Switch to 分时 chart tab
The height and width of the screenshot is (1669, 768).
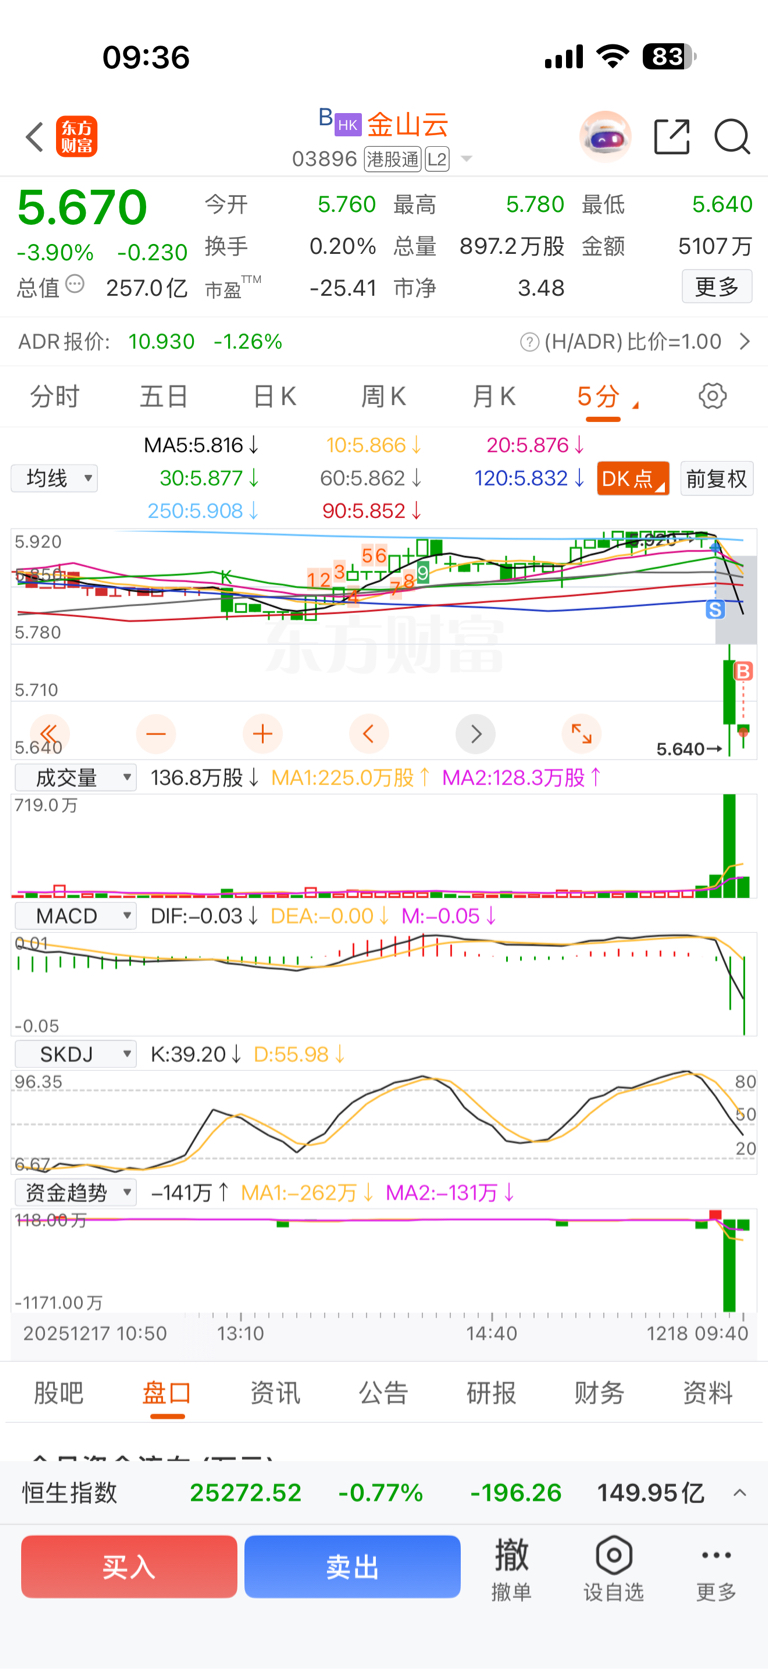click(x=54, y=397)
